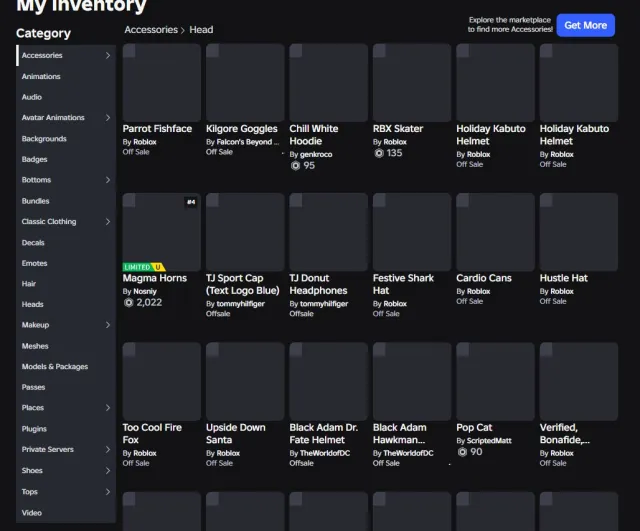Select Emotes category
The image size is (640, 531).
point(66,263)
